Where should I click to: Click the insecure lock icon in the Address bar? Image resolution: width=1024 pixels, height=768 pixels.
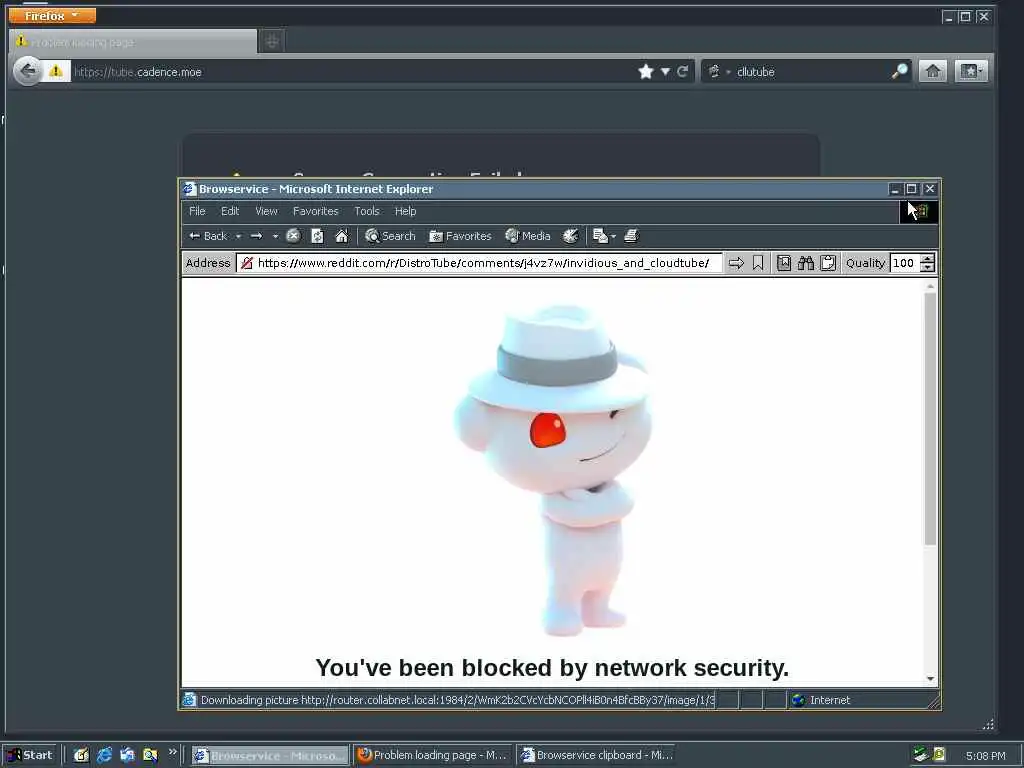tap(246, 263)
